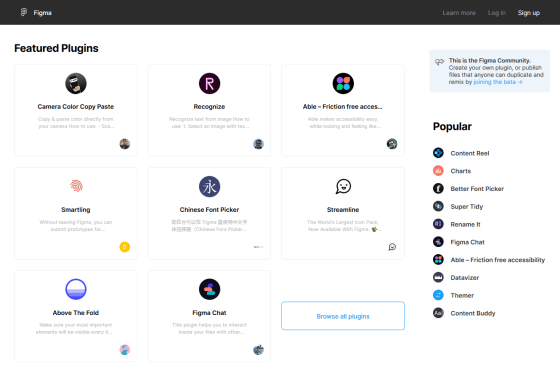Click Rename It icon in Popular list
Screen dimensions: 560x367
[x=438, y=224]
